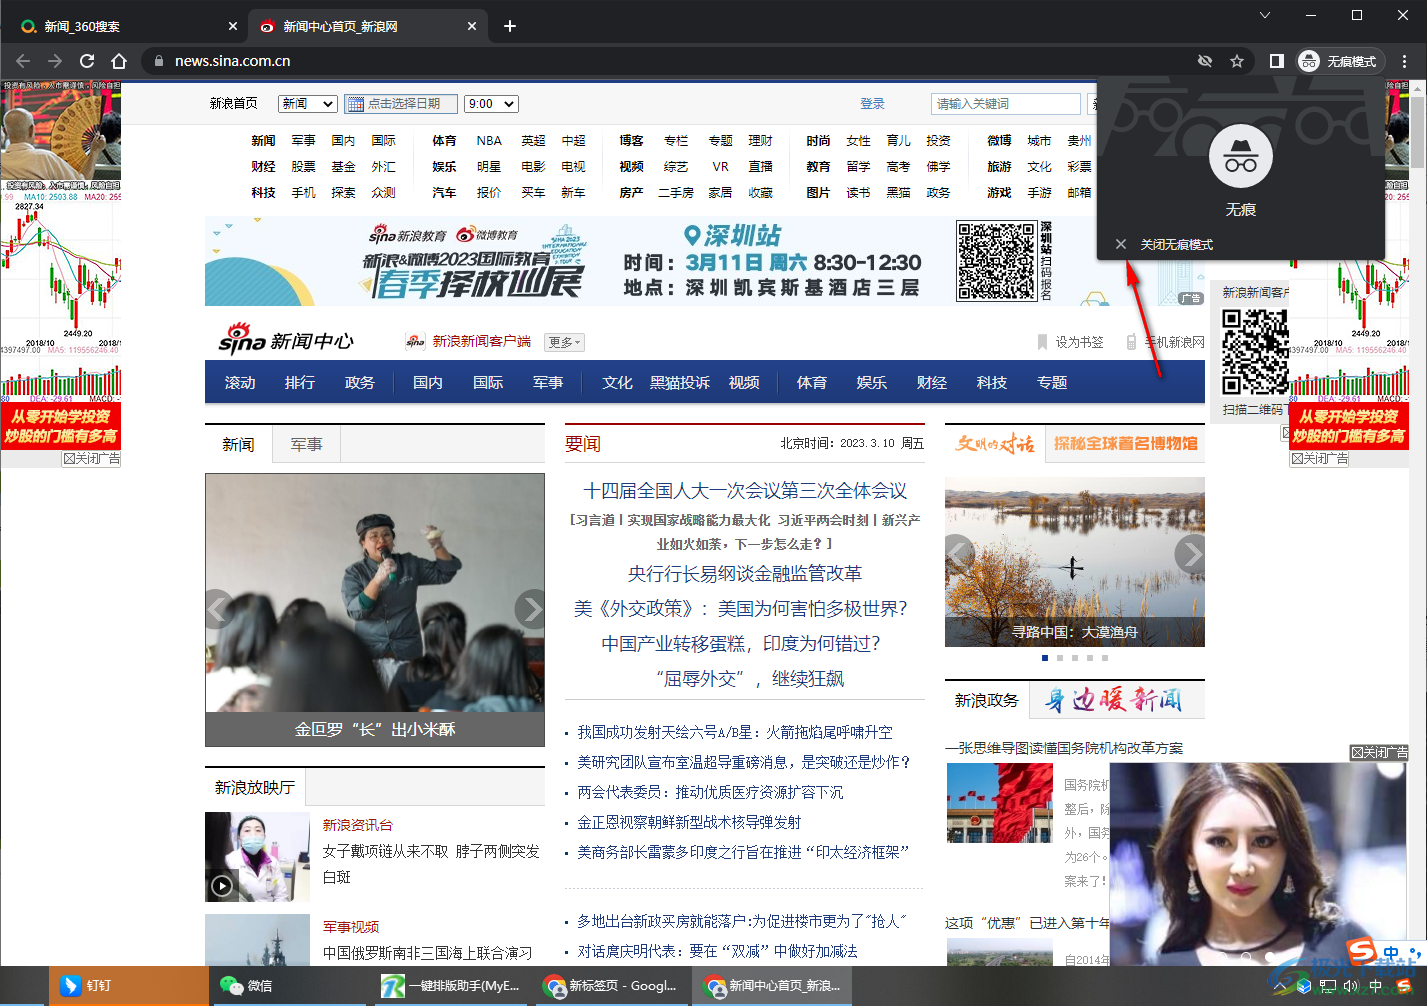Click the taskbar volume speaker icon
This screenshot has height=1006, width=1427.
[1351, 986]
